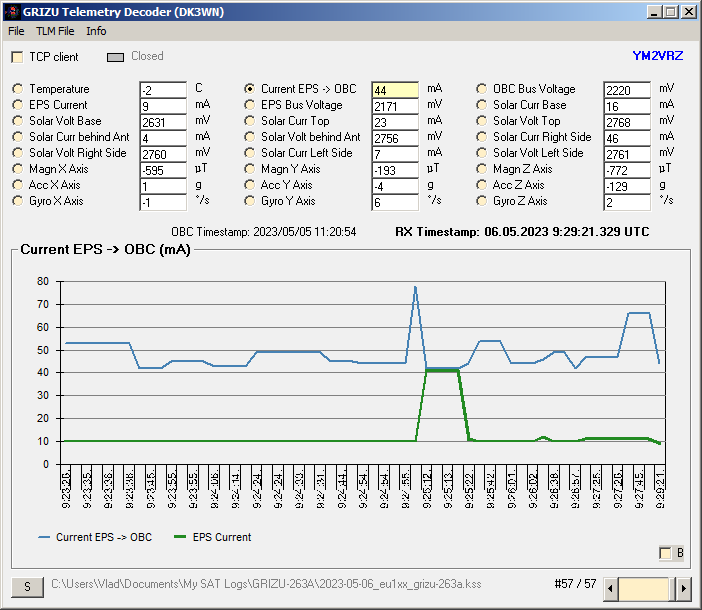Select the Solar Curr Left Side radio button

[x=249, y=153]
